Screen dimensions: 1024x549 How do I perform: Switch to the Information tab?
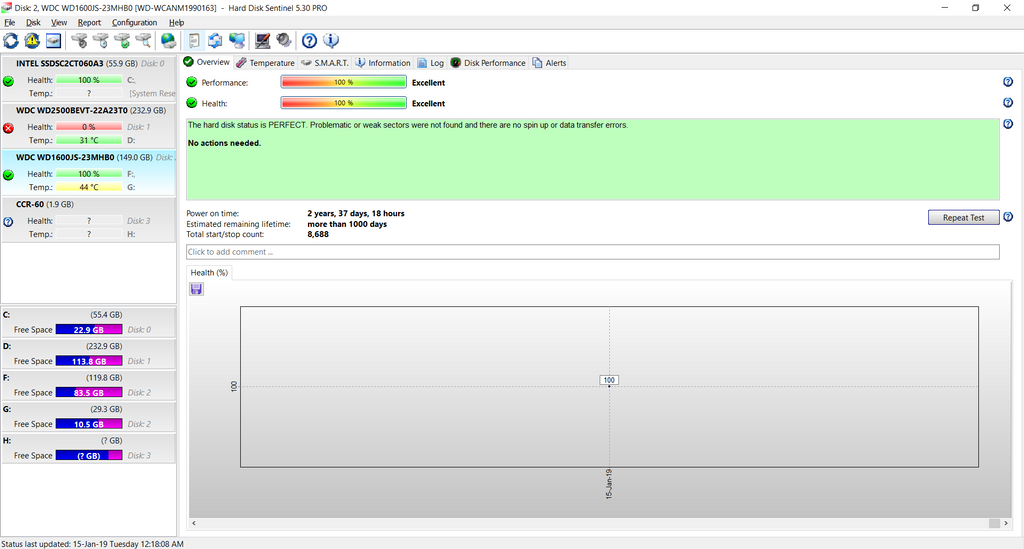click(x=383, y=63)
